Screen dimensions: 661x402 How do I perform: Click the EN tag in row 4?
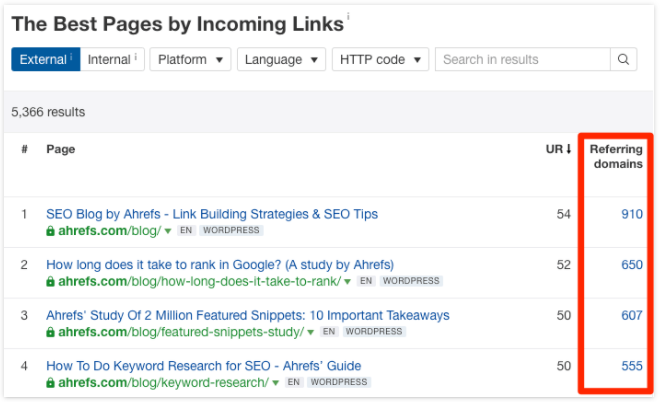294,382
